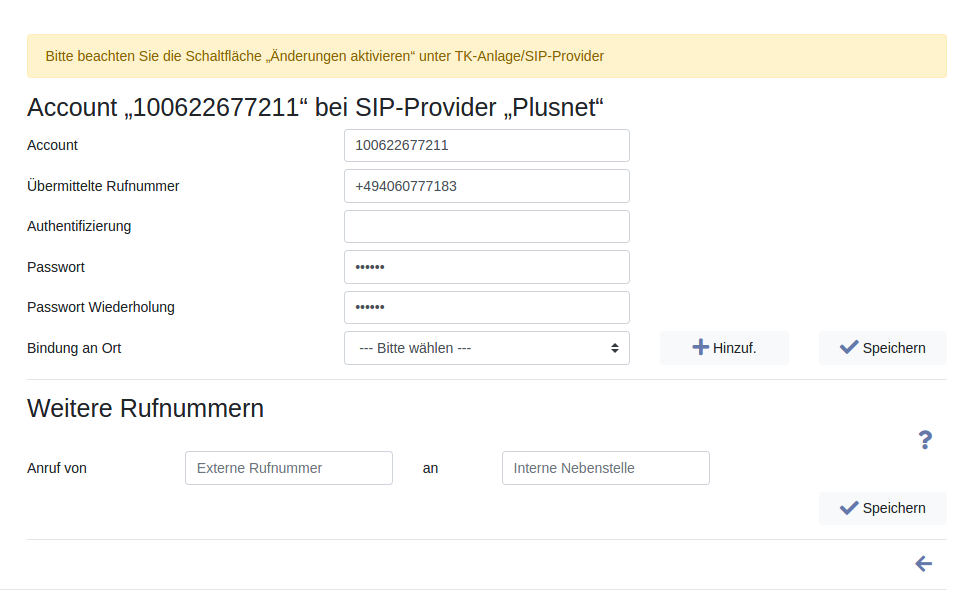Save Weitere Rufnummern with Speichern label
Image resolution: width=966 pixels, height=597 pixels.
coord(894,508)
